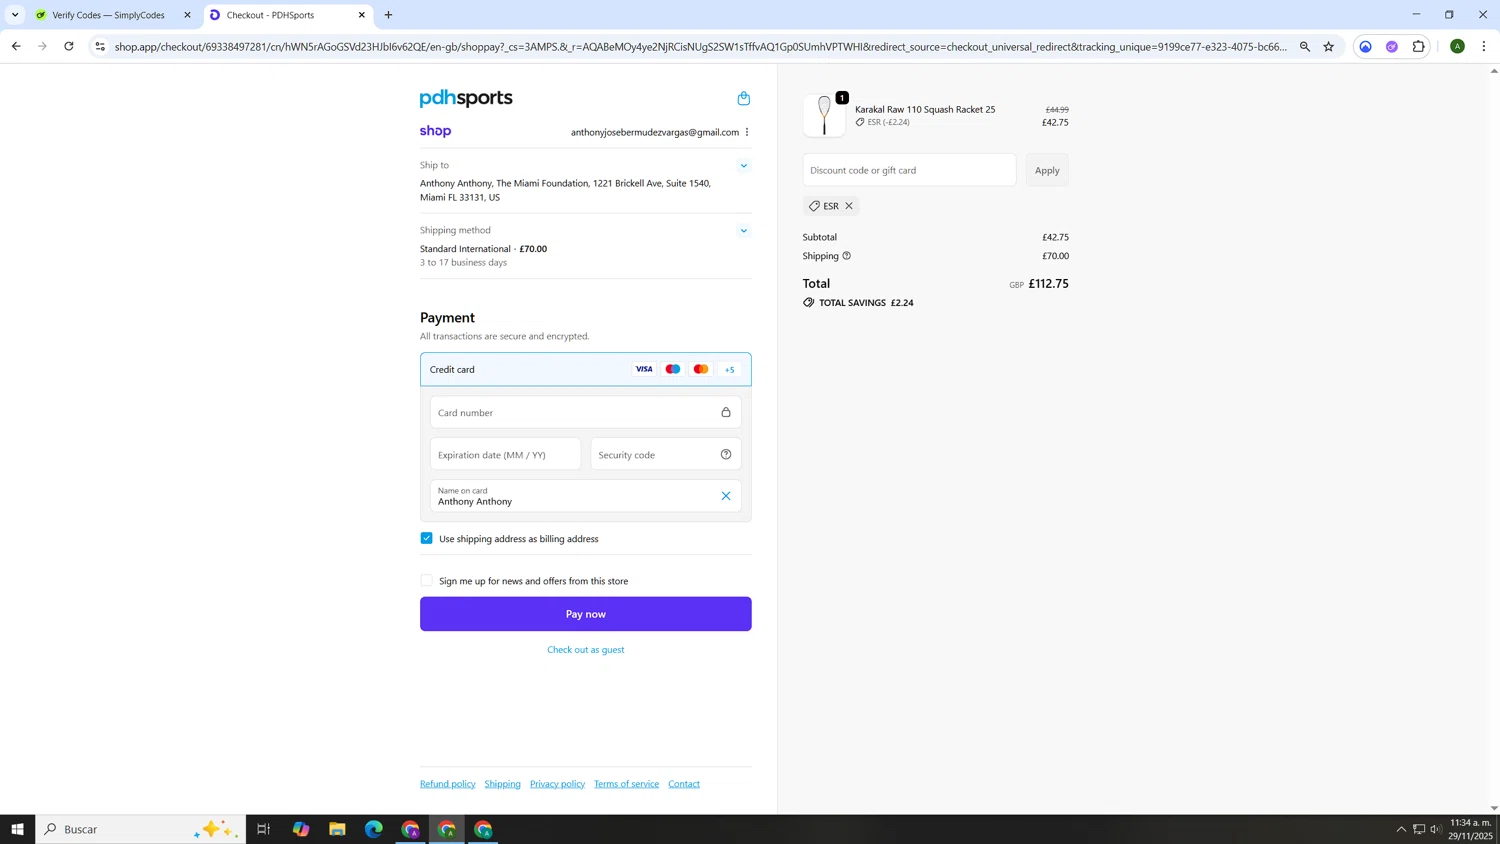Screen dimensions: 1500x844
Task: Click the Pay now button
Action: tap(586, 614)
